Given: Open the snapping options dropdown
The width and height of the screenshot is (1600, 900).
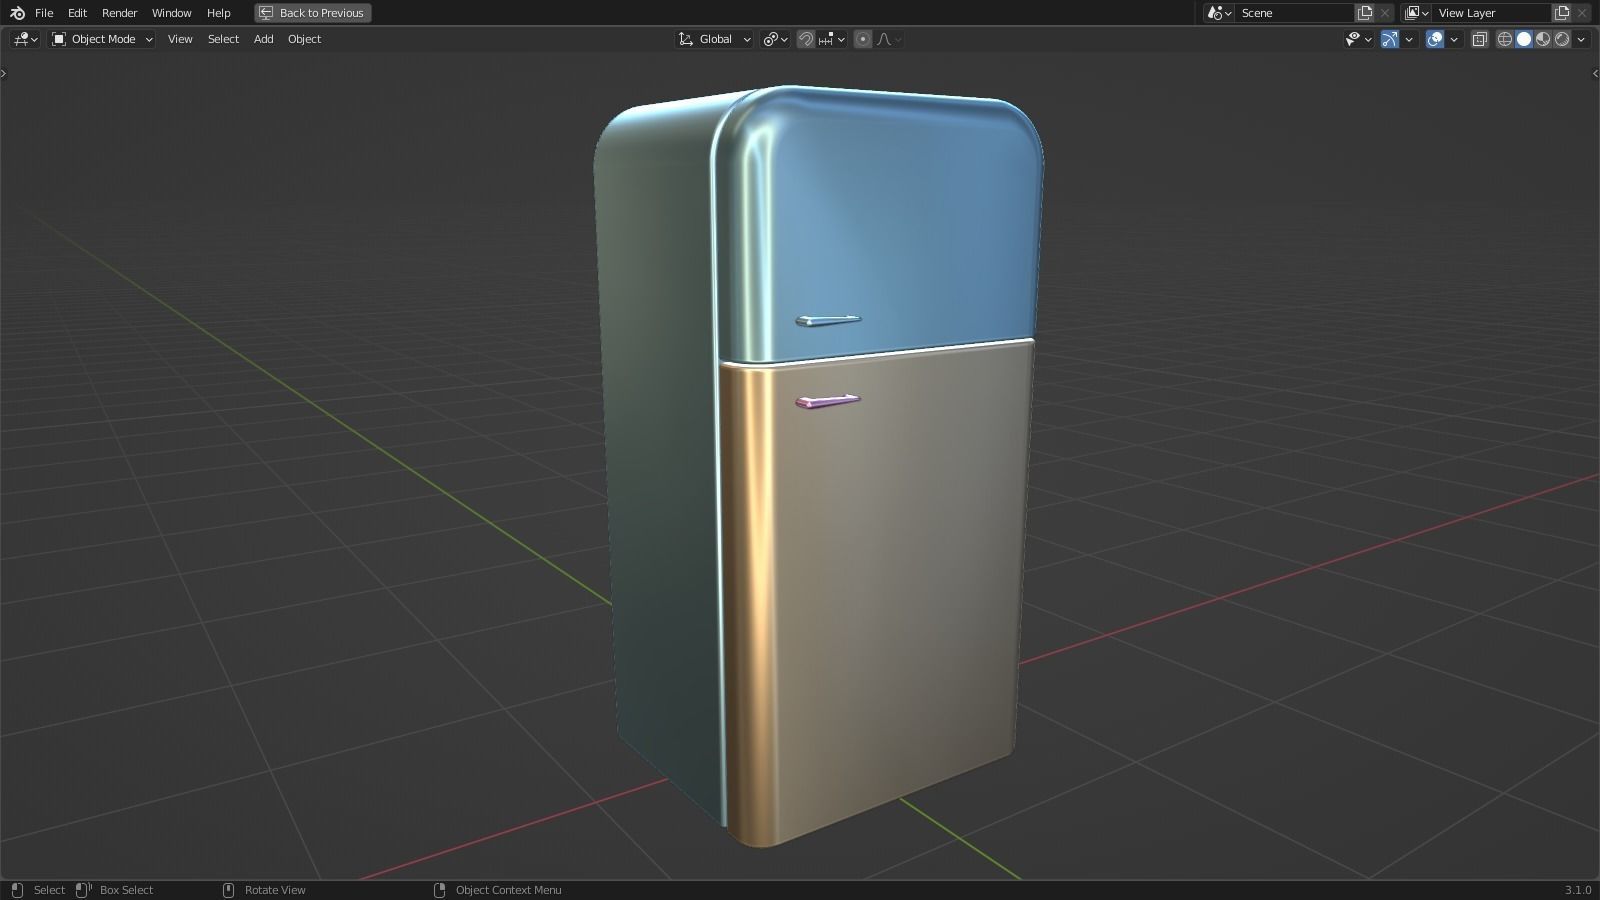Looking at the screenshot, I should pyautogui.click(x=832, y=39).
